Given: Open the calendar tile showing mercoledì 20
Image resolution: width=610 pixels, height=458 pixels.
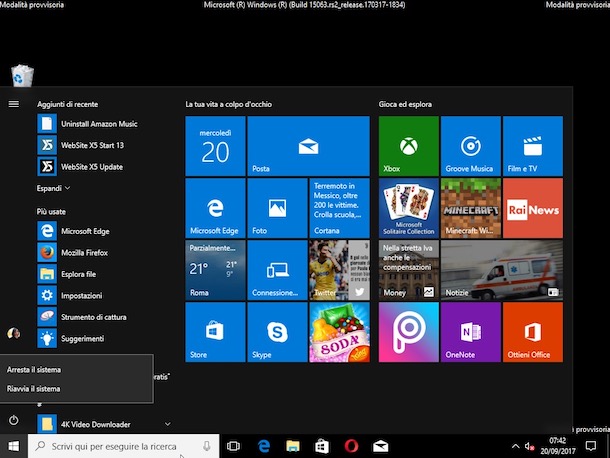Looking at the screenshot, I should click(x=215, y=146).
